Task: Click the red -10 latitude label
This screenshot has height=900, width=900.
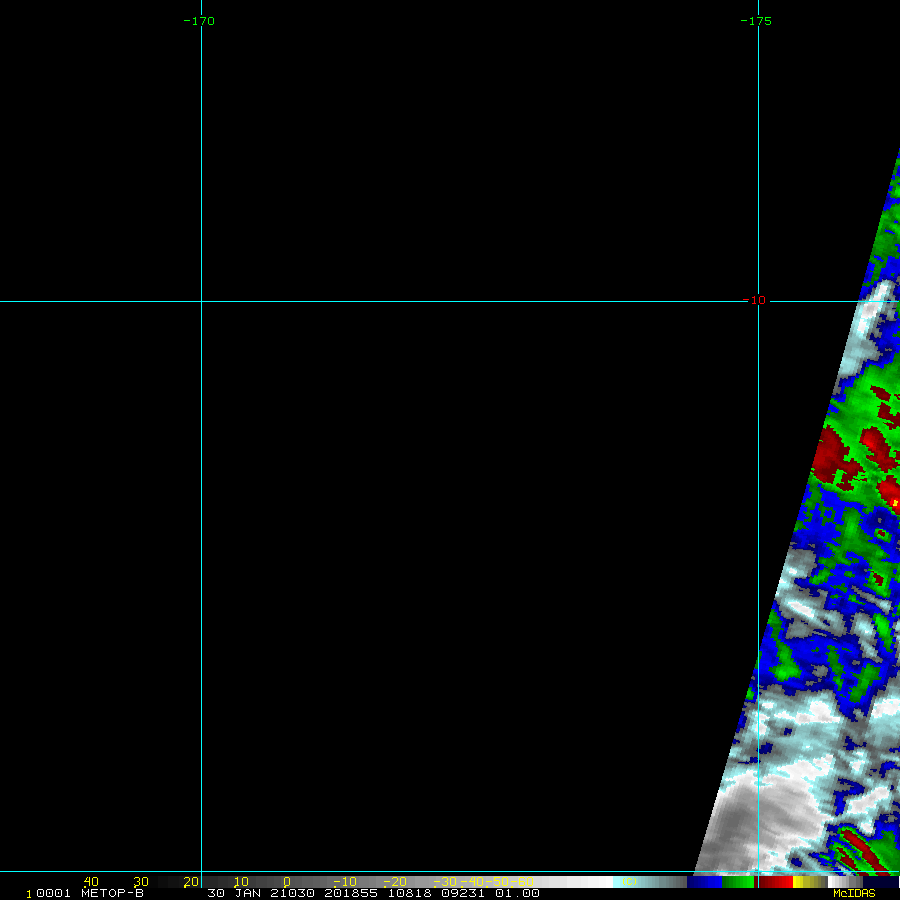Action: (757, 300)
